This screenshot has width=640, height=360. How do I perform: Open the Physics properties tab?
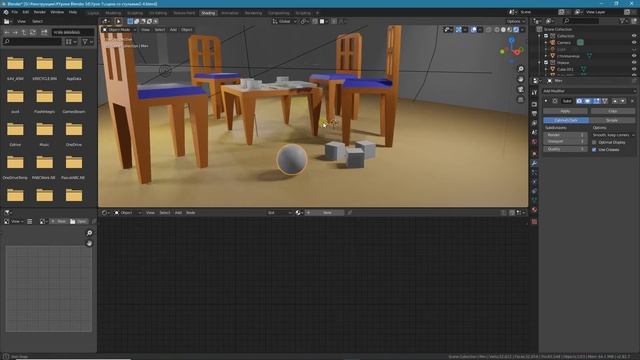point(534,182)
